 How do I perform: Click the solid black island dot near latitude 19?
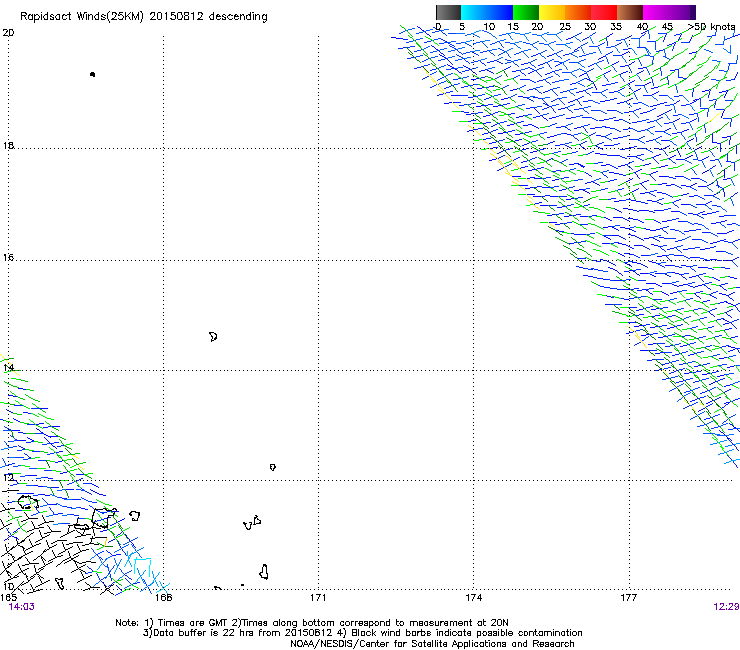tap(92, 74)
